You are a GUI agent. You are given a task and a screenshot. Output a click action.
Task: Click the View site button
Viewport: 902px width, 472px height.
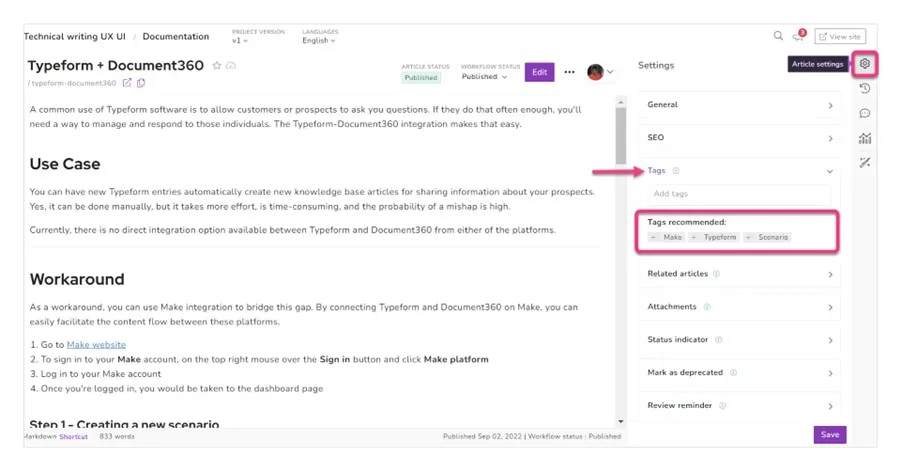click(x=840, y=36)
